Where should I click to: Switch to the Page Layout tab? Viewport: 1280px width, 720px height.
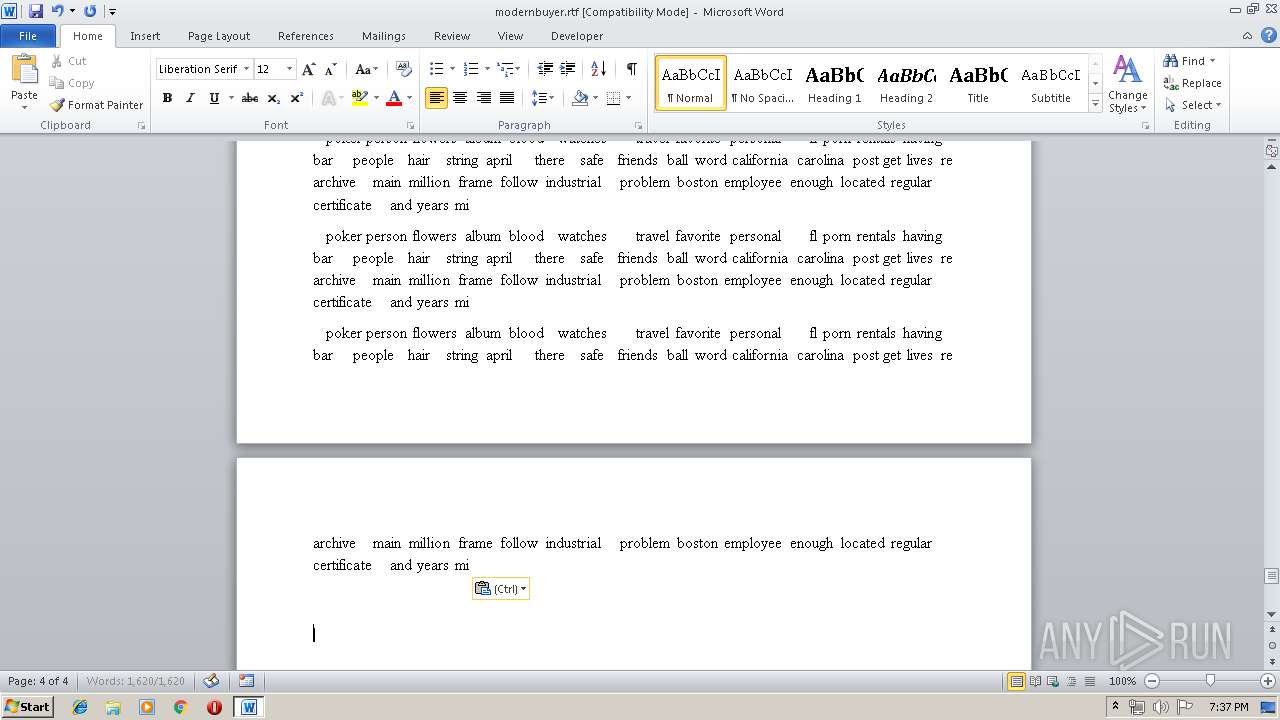point(219,36)
